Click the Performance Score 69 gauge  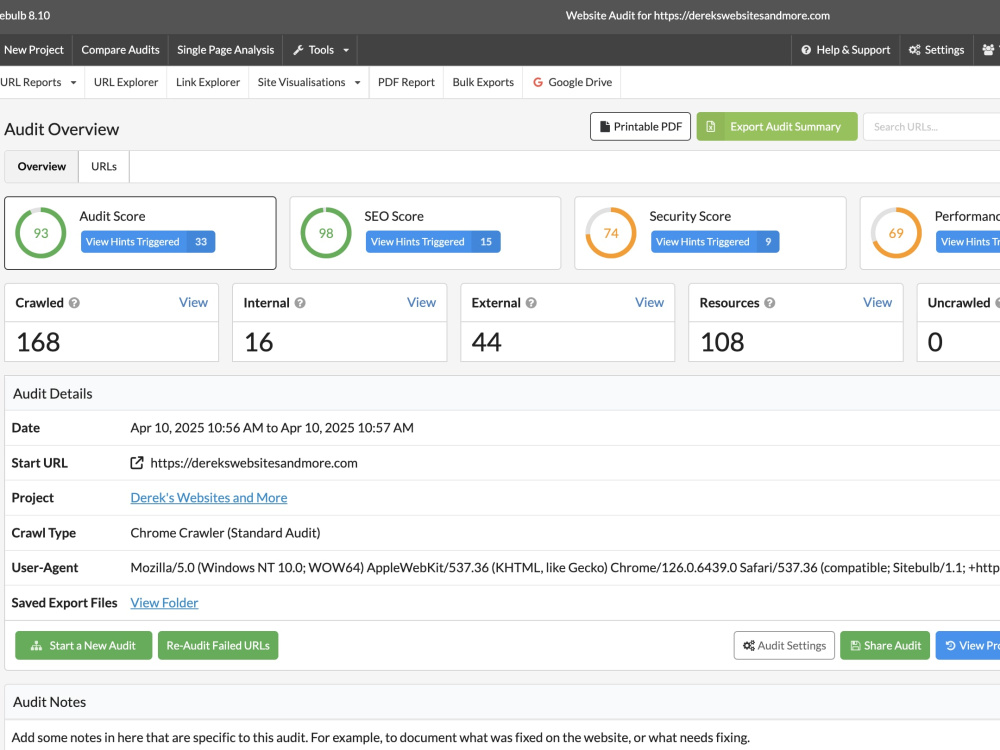(896, 233)
